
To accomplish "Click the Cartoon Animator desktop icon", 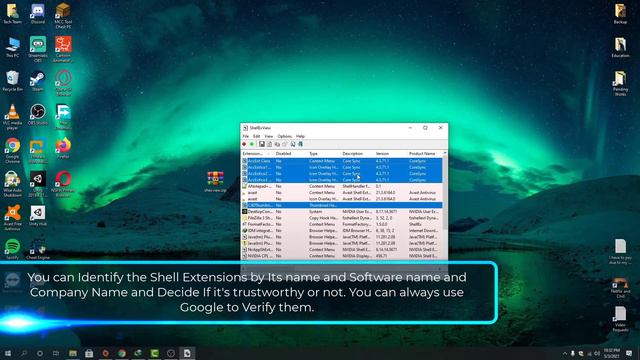I will pyautogui.click(x=63, y=49).
